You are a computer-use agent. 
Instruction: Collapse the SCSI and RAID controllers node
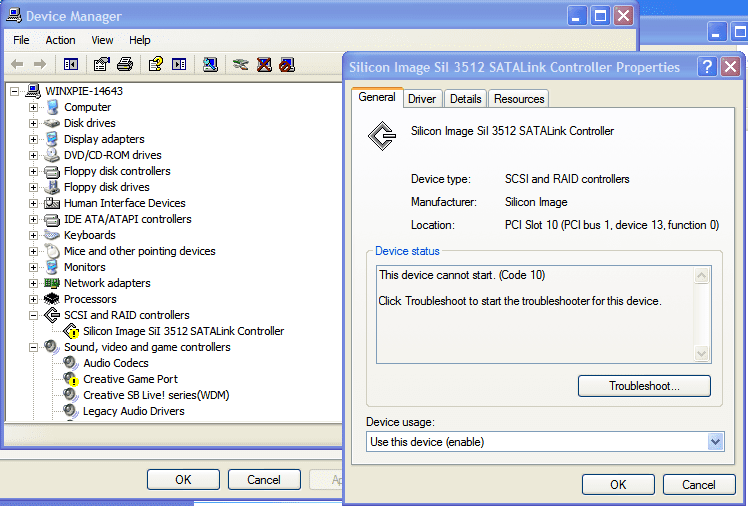[x=33, y=315]
